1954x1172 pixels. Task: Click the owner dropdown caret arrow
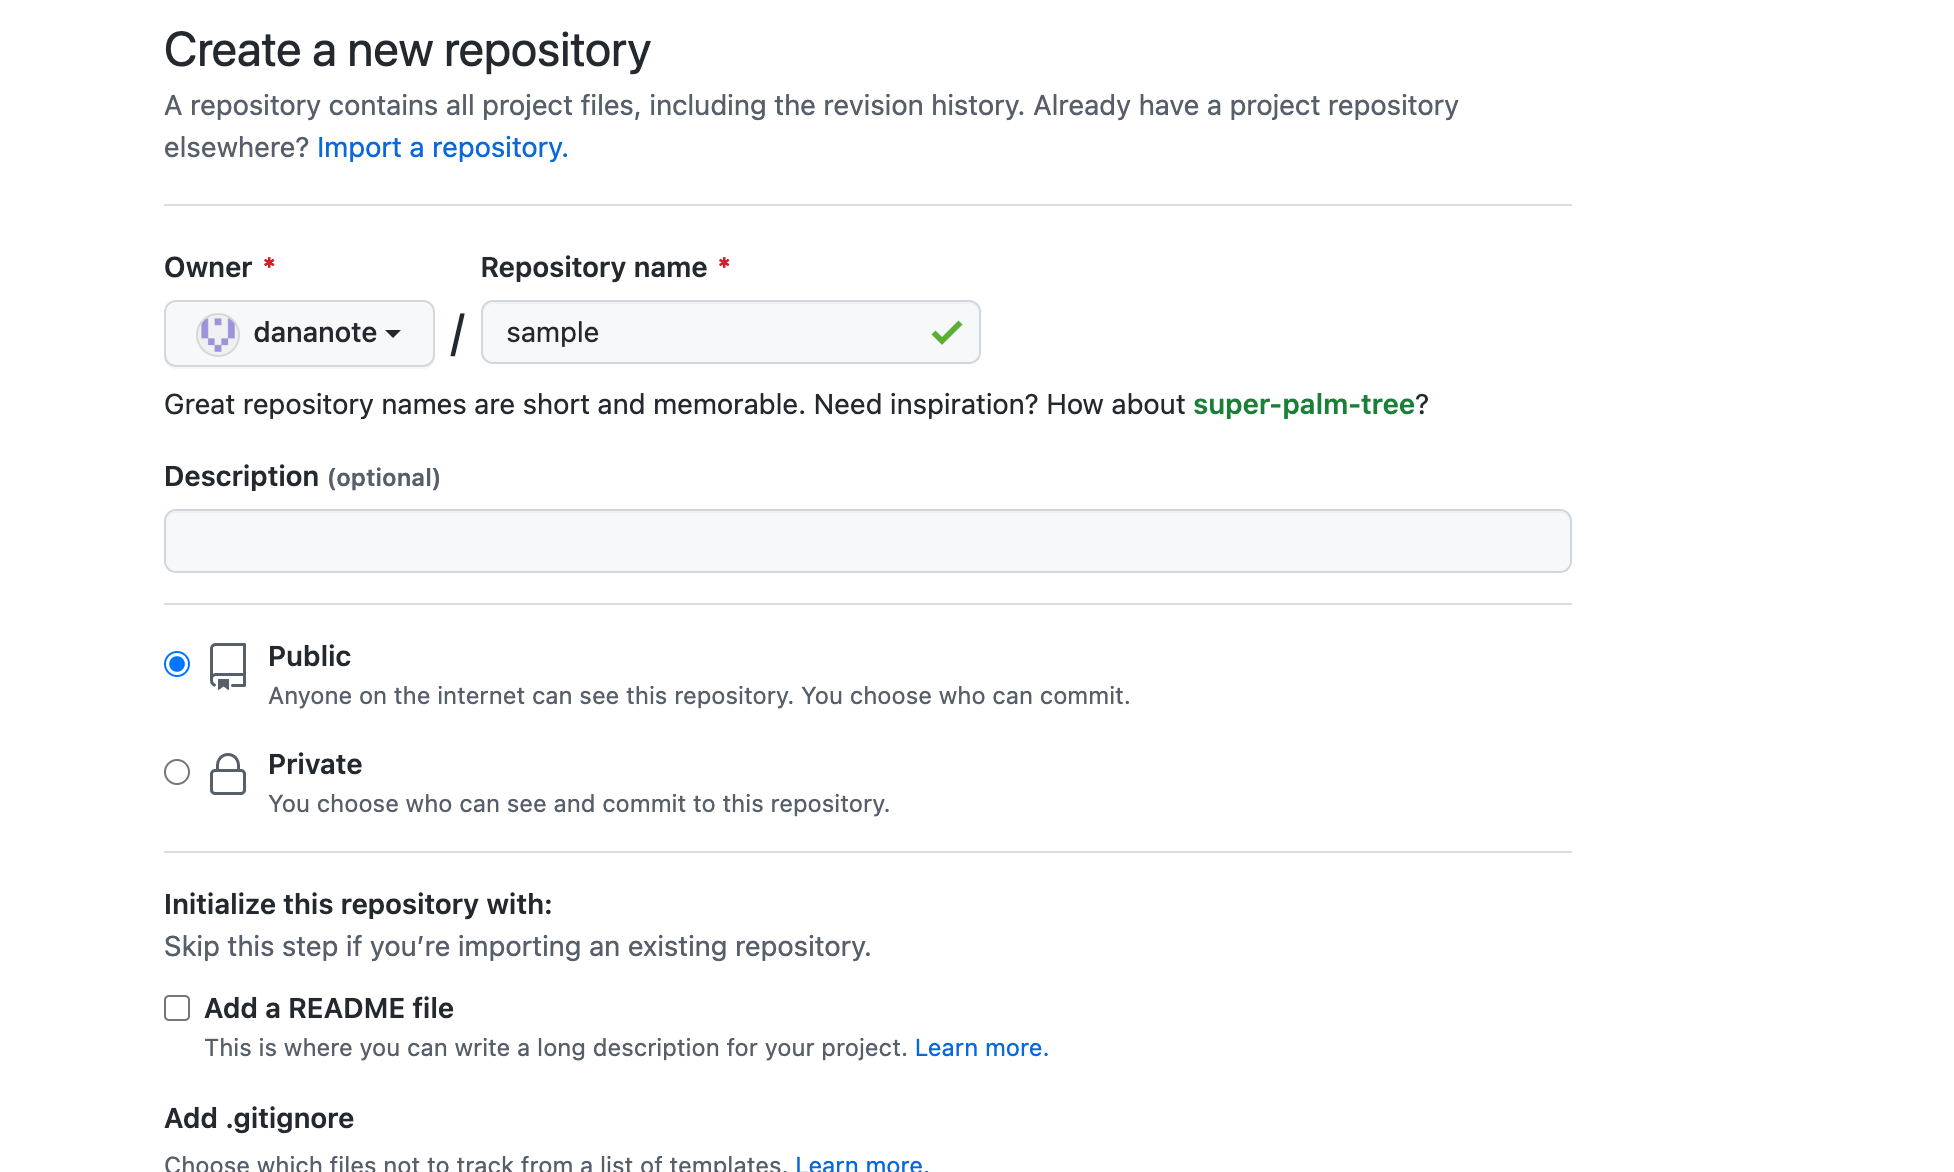coord(393,334)
